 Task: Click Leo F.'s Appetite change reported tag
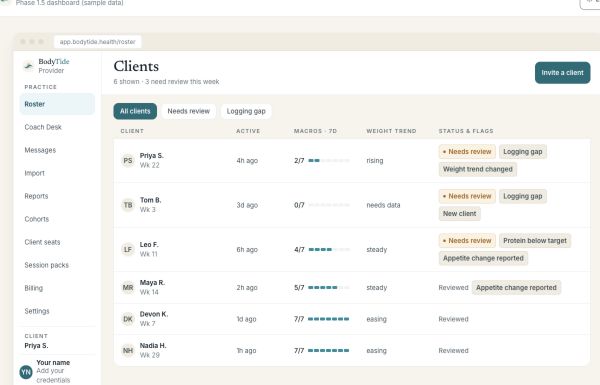[x=483, y=258]
